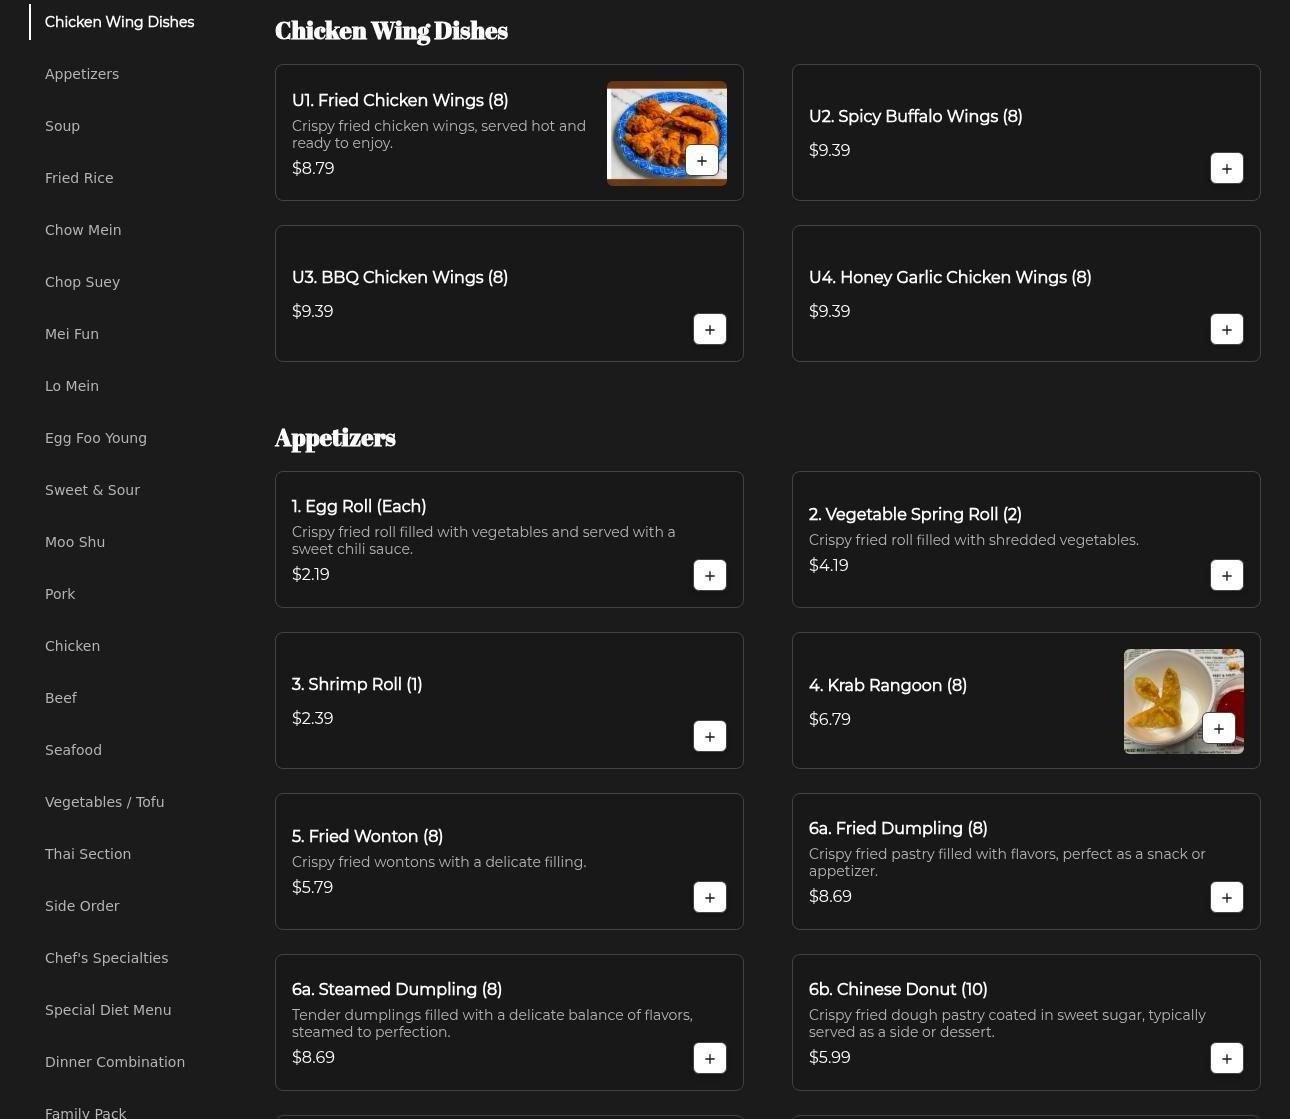
Task: Add Krab Rangoon using plus button
Action: 1218,728
